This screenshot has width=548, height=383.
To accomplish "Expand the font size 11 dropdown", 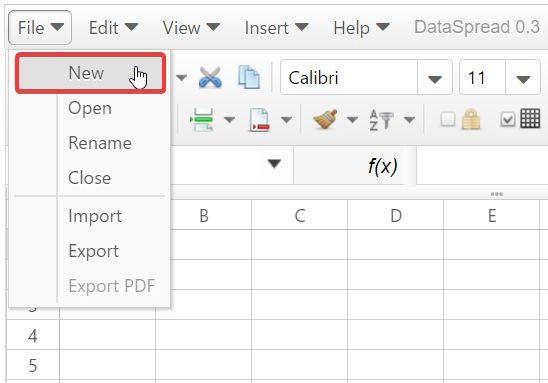I will (x=523, y=78).
